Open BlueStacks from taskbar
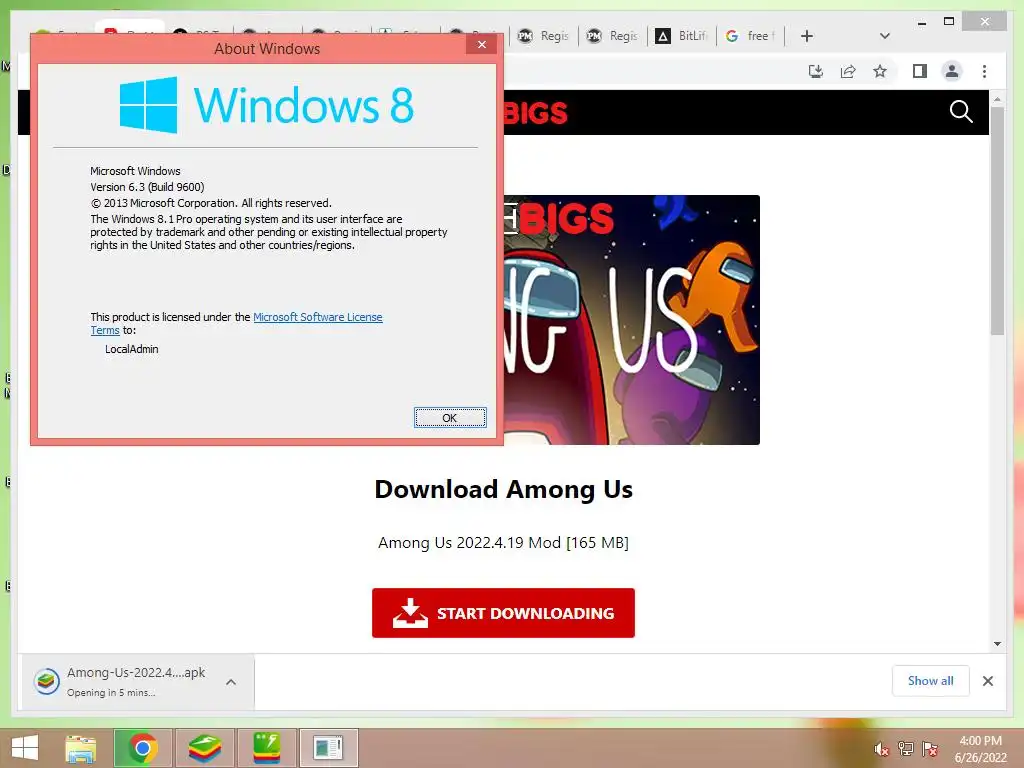 (204, 748)
